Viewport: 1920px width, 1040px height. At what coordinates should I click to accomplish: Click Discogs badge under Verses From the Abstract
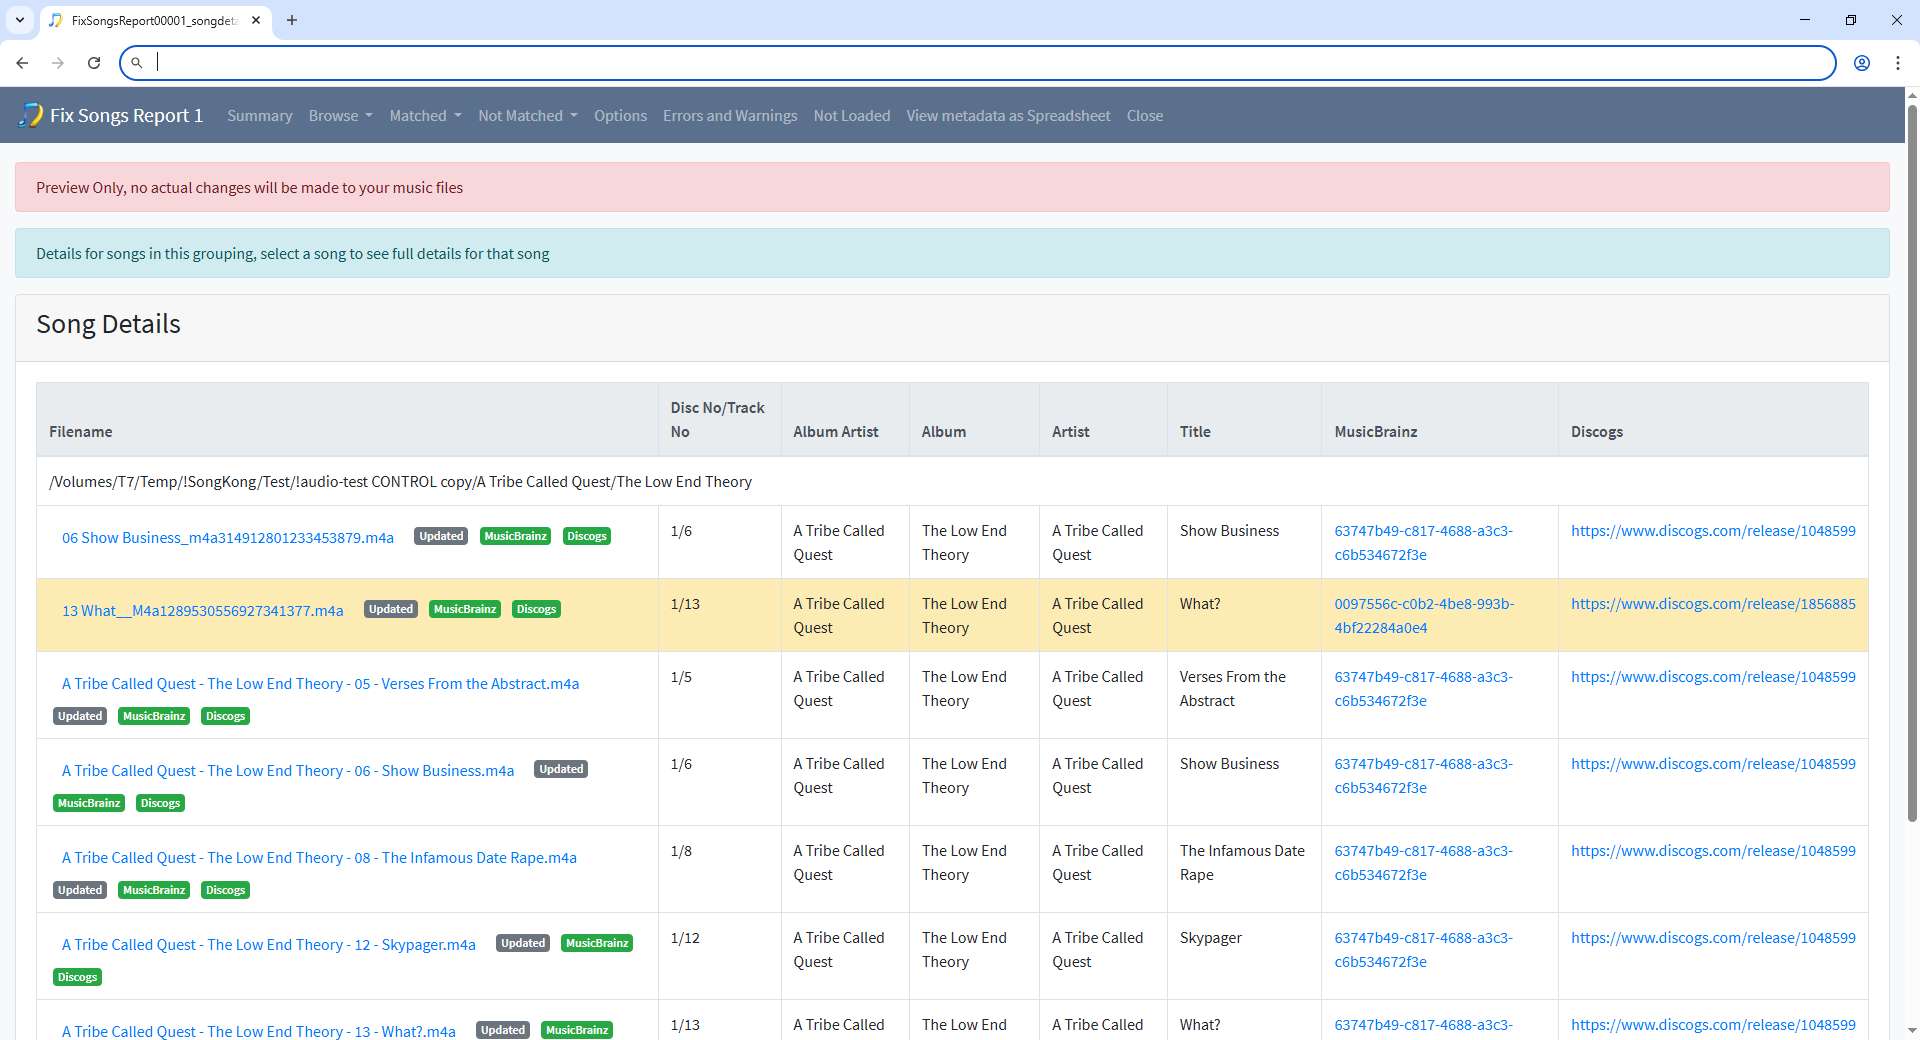[225, 717]
